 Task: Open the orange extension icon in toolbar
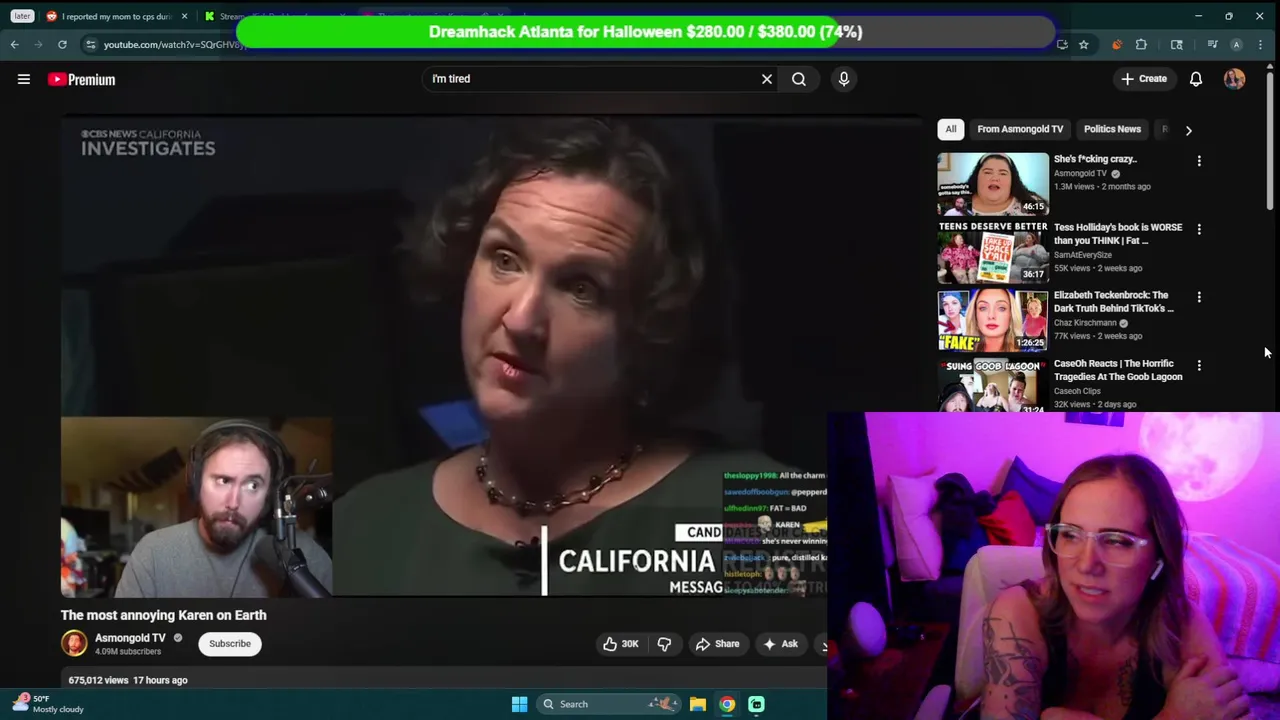[x=1117, y=44]
